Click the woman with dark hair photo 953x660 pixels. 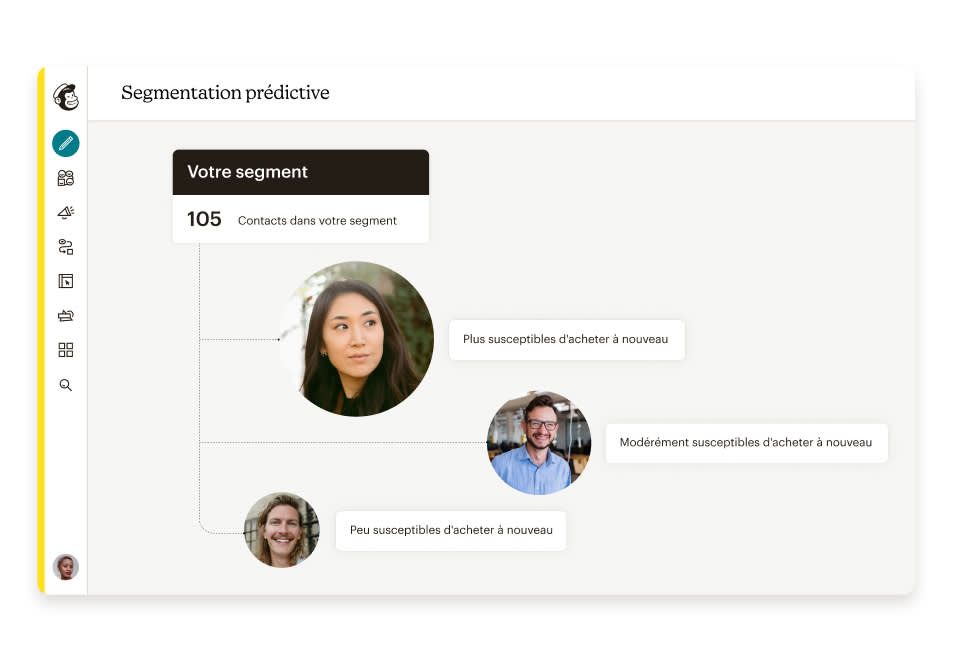pyautogui.click(x=357, y=339)
